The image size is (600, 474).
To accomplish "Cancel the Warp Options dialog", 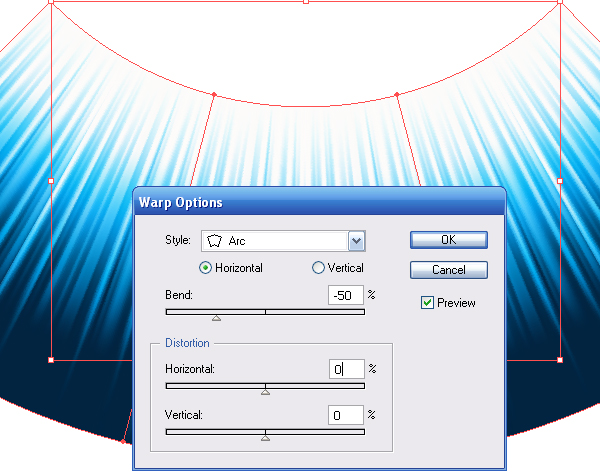I will 449,270.
